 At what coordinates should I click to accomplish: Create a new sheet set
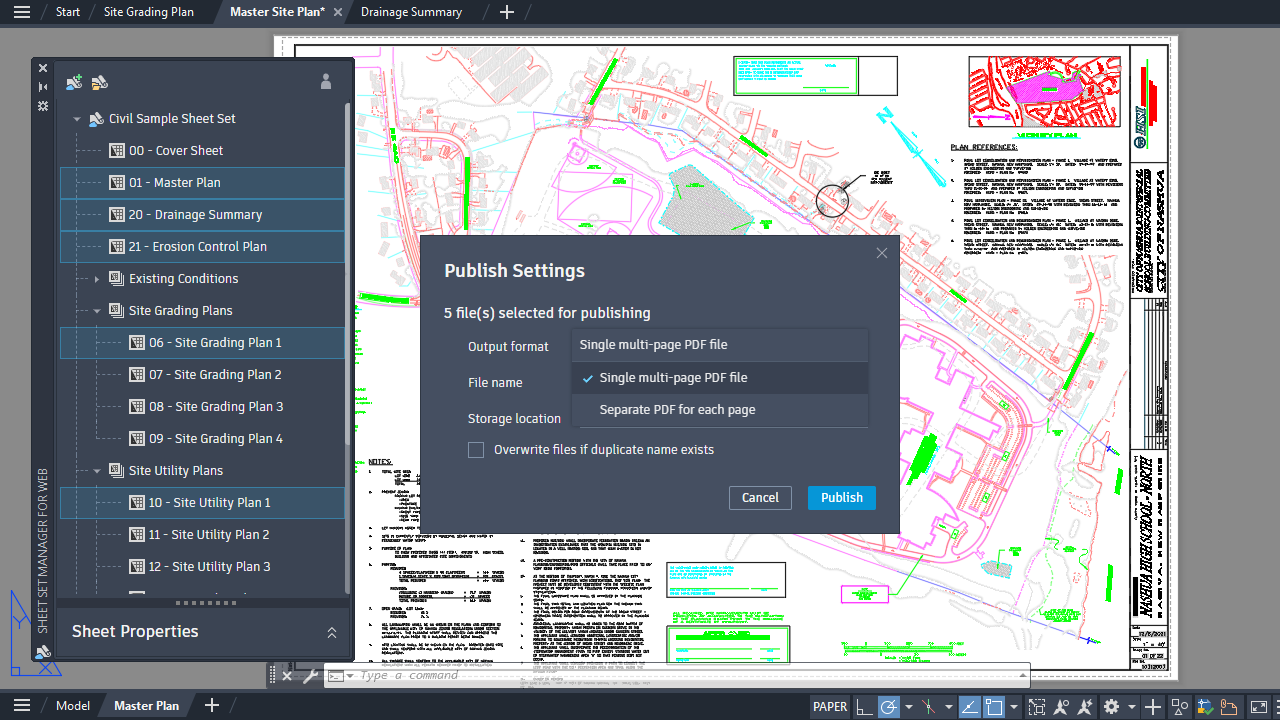tap(74, 82)
